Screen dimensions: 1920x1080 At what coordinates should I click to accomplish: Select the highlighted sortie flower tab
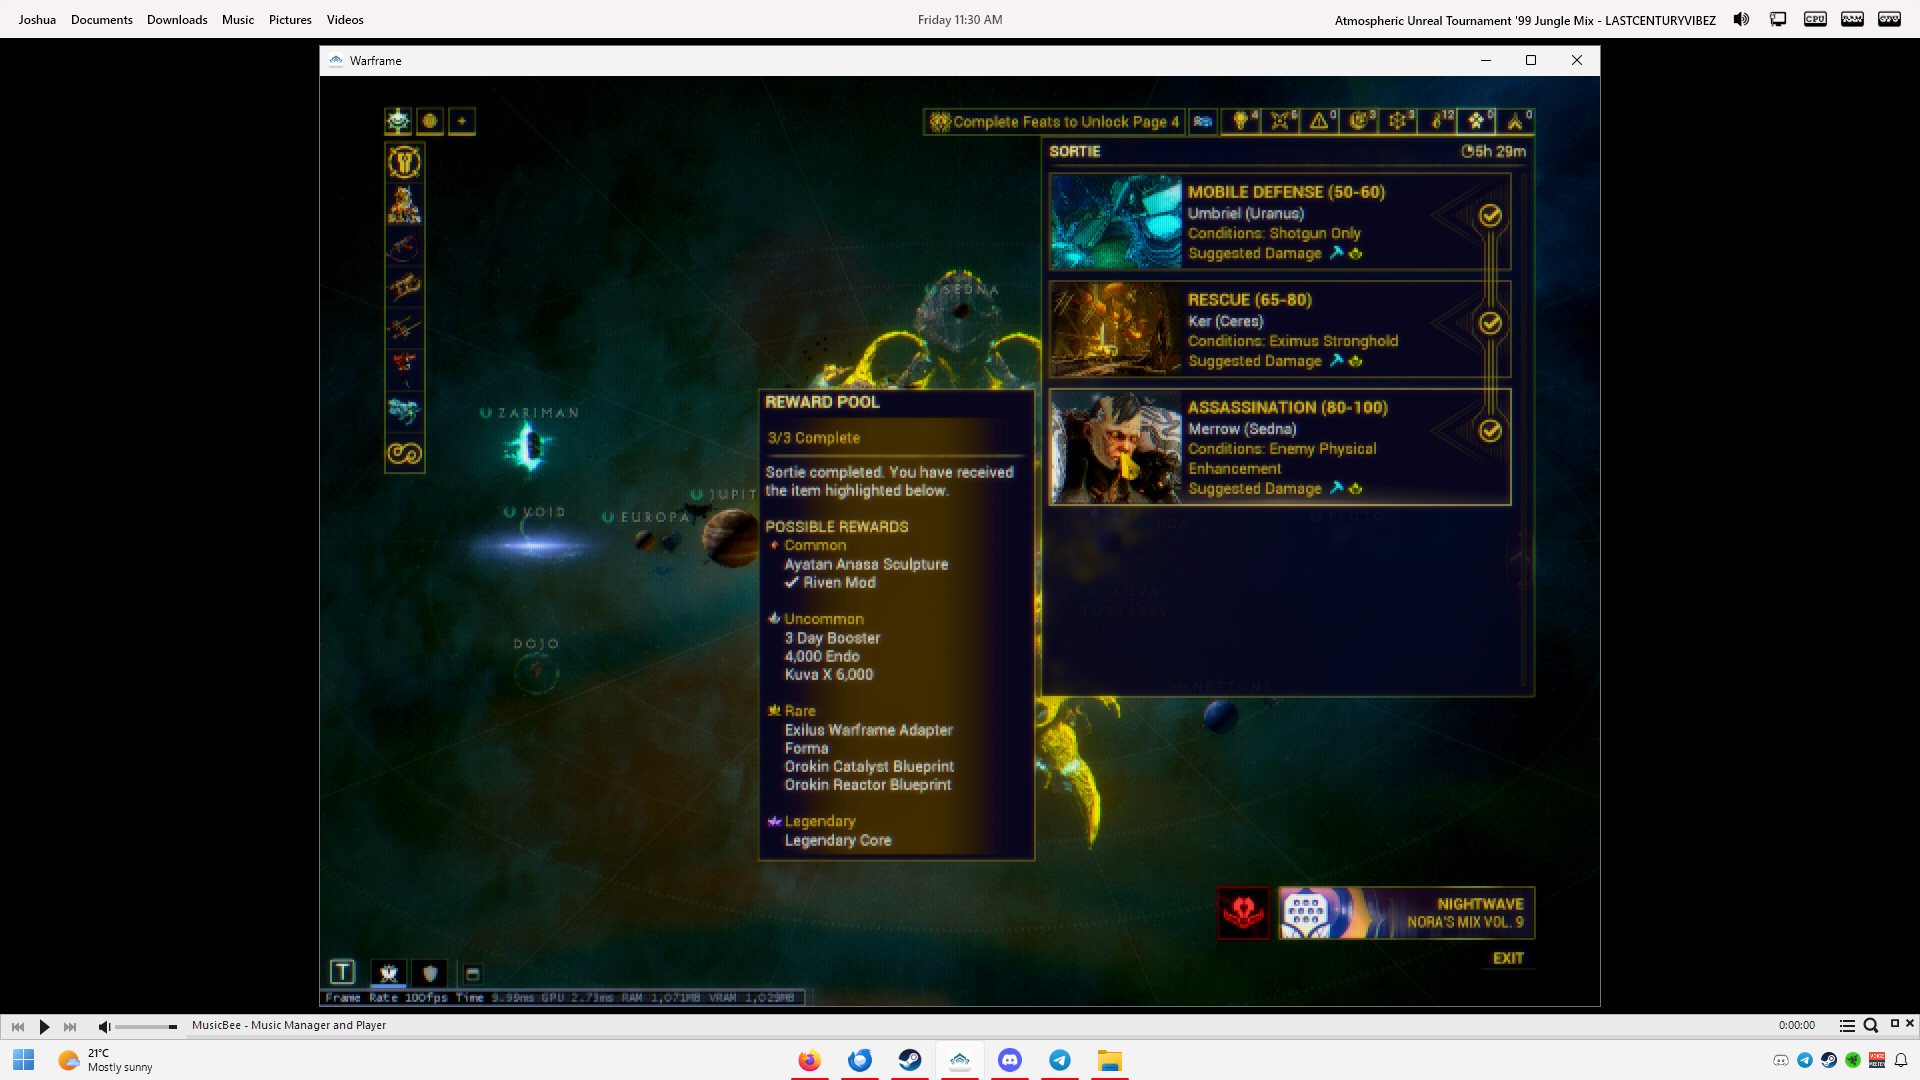[1477, 121]
